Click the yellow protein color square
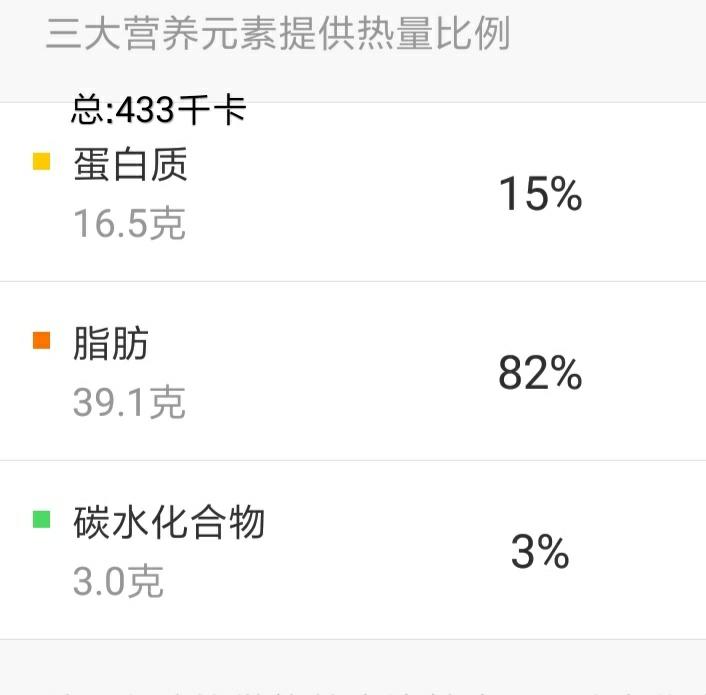706x695 pixels. click(41, 161)
